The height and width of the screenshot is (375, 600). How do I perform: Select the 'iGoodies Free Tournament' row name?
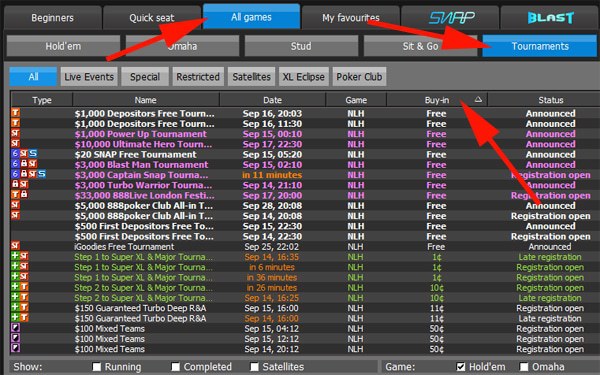pos(124,246)
